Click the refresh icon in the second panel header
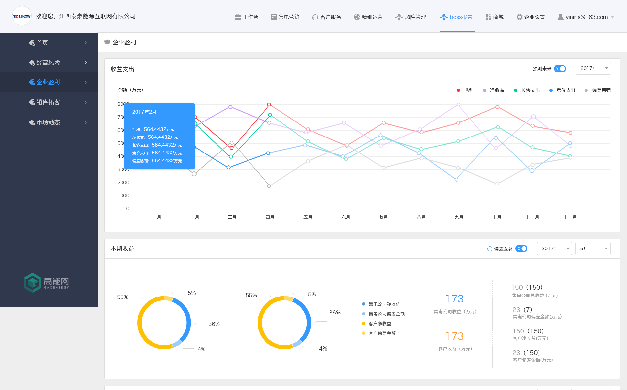 (x=489, y=248)
